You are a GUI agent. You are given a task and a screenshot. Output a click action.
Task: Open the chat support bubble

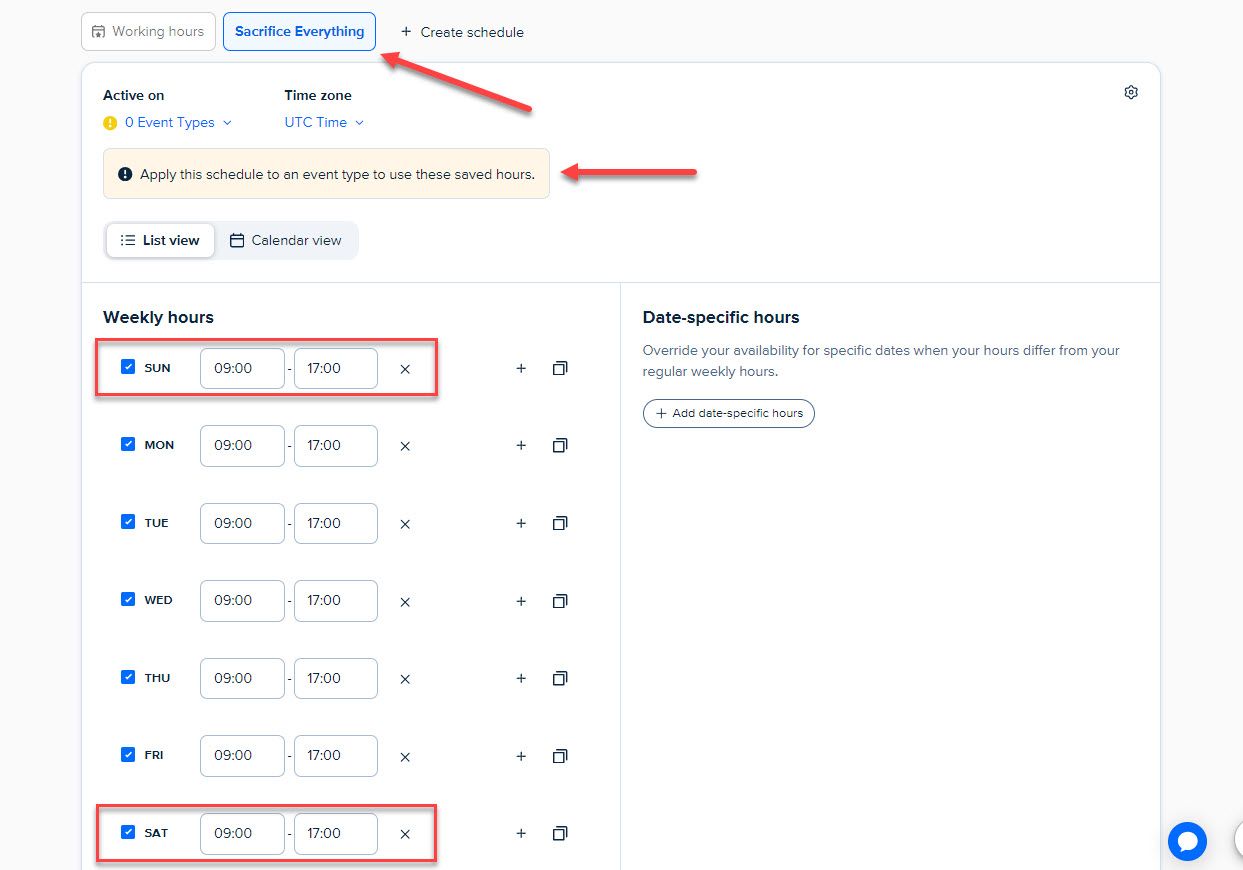(x=1187, y=842)
